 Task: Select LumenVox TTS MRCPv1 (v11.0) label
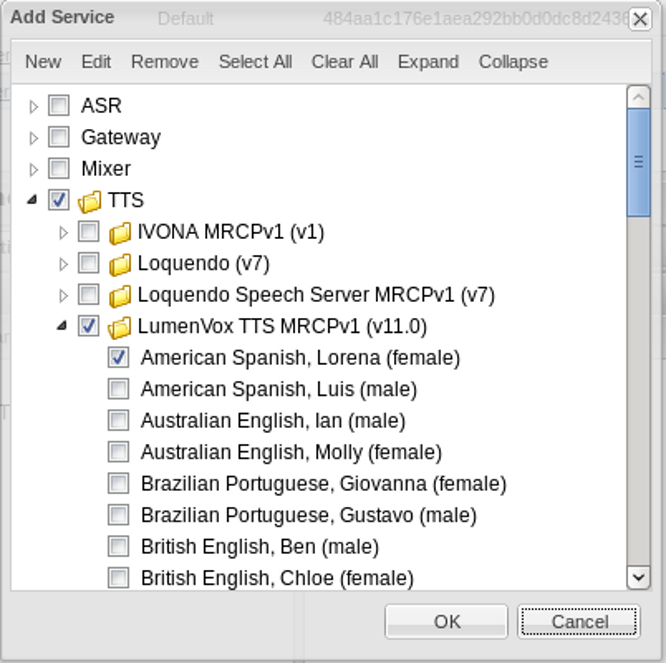[x=282, y=327]
